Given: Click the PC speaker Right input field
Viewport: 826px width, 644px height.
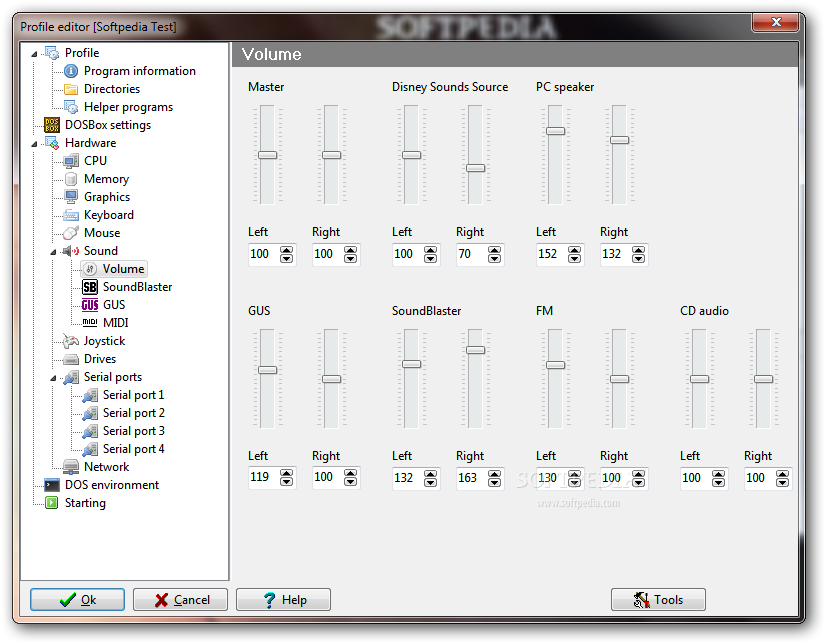Looking at the screenshot, I should point(615,254).
